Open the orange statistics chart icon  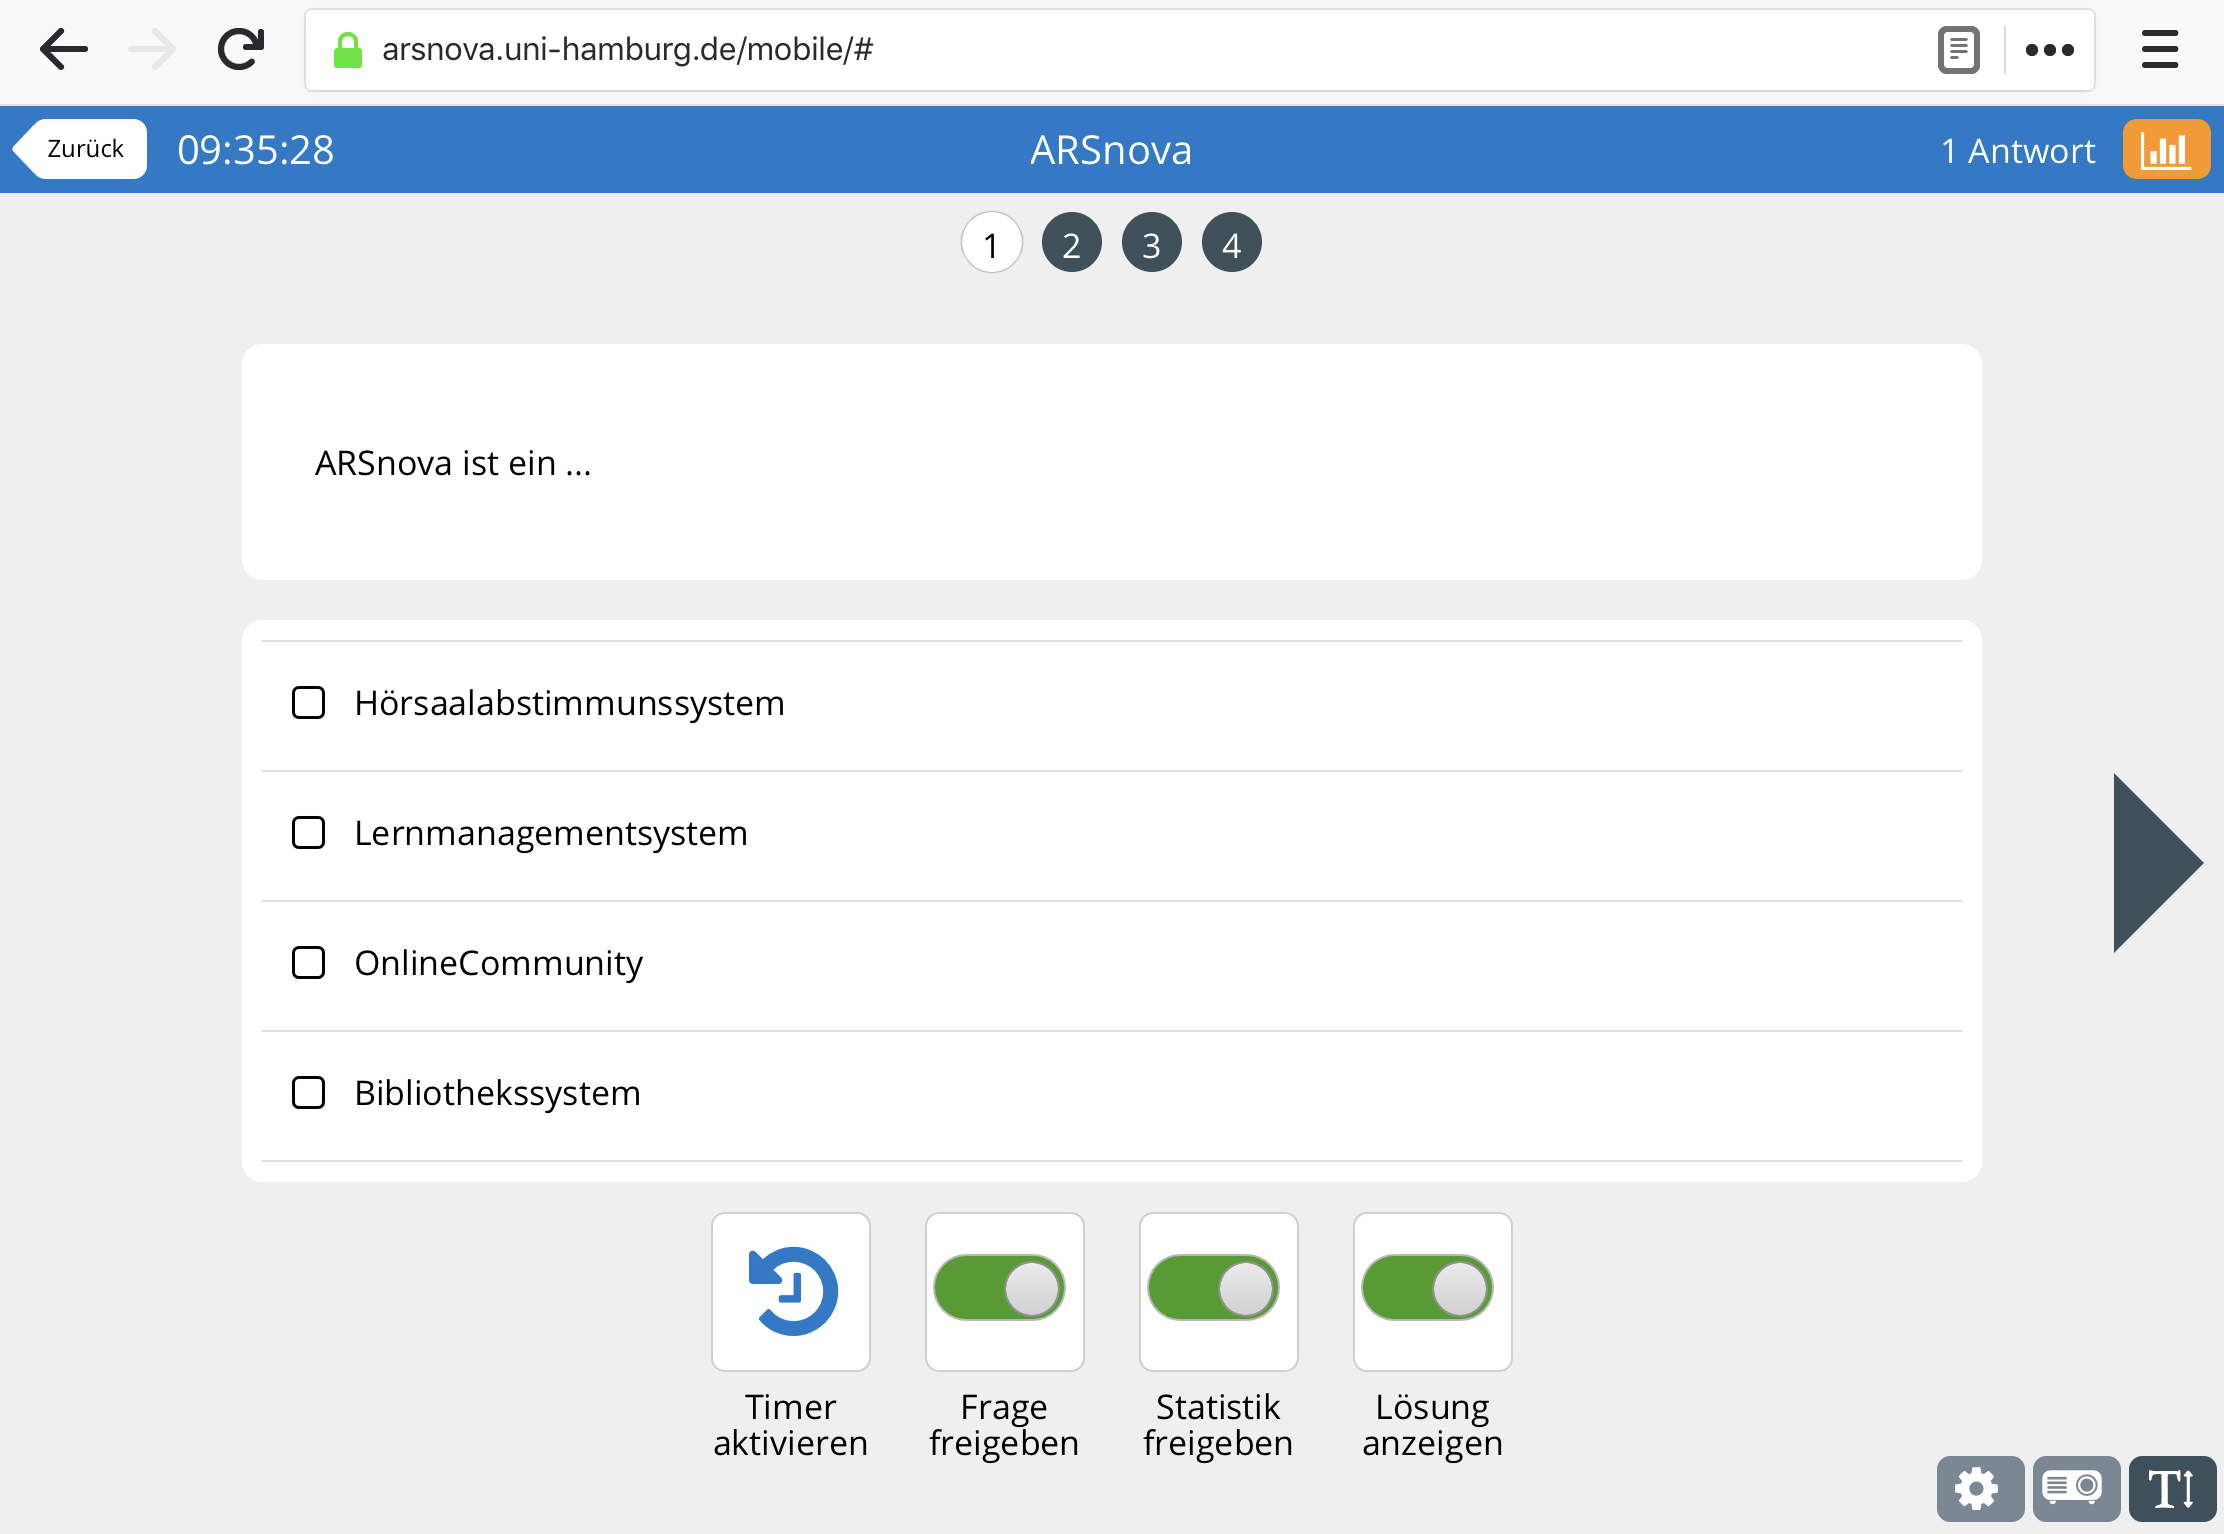tap(2166, 150)
